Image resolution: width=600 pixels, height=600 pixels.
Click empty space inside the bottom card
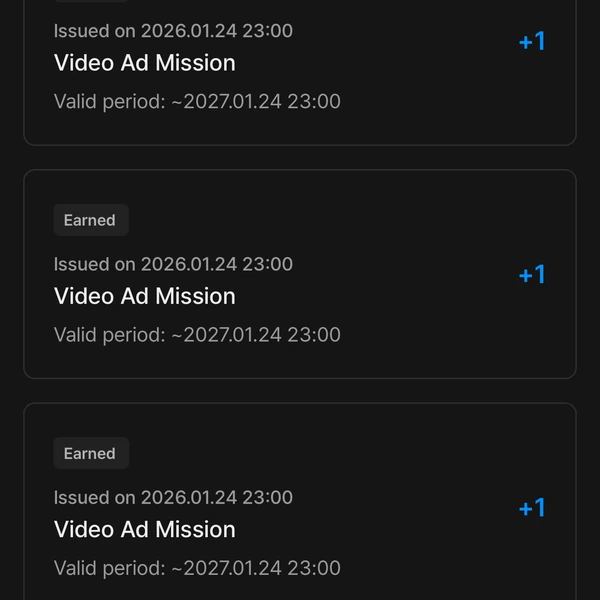[400, 453]
